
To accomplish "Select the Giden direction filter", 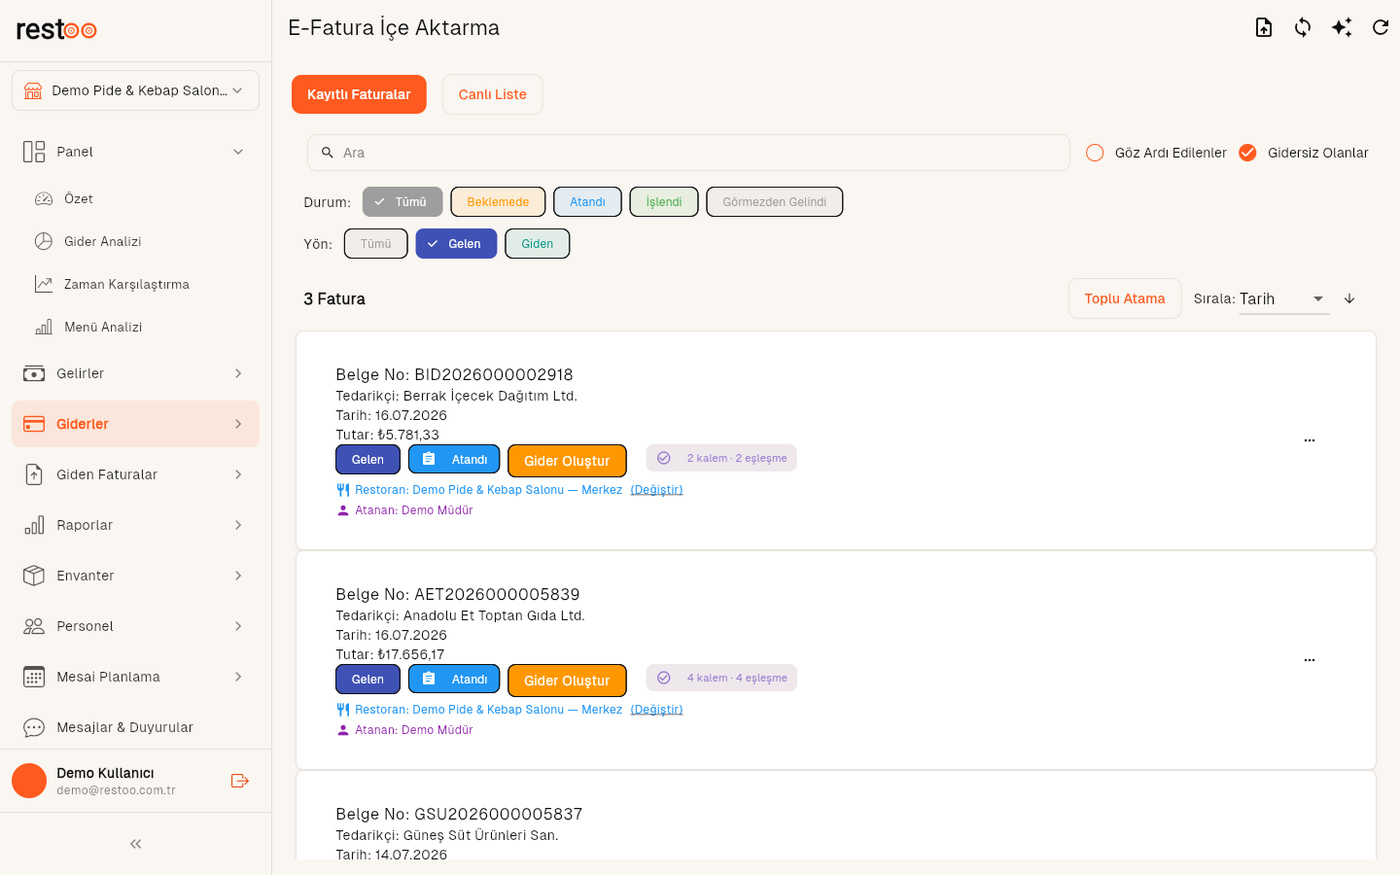I will click(537, 244).
